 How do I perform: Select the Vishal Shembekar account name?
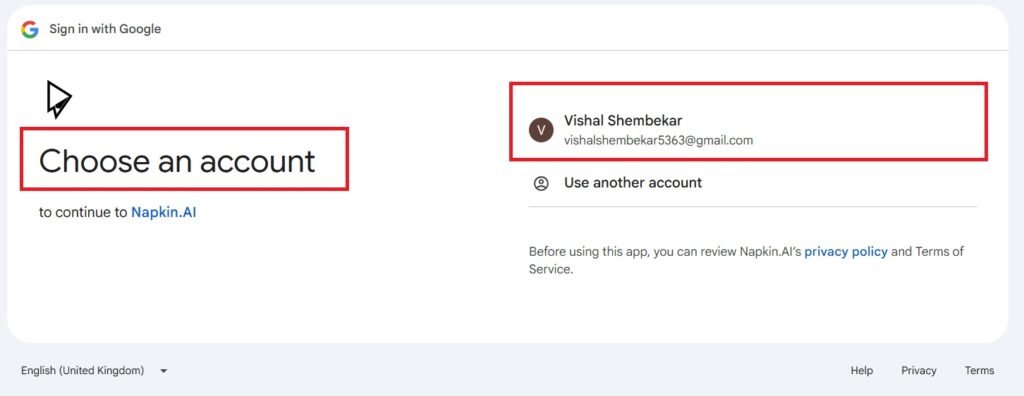click(x=623, y=121)
